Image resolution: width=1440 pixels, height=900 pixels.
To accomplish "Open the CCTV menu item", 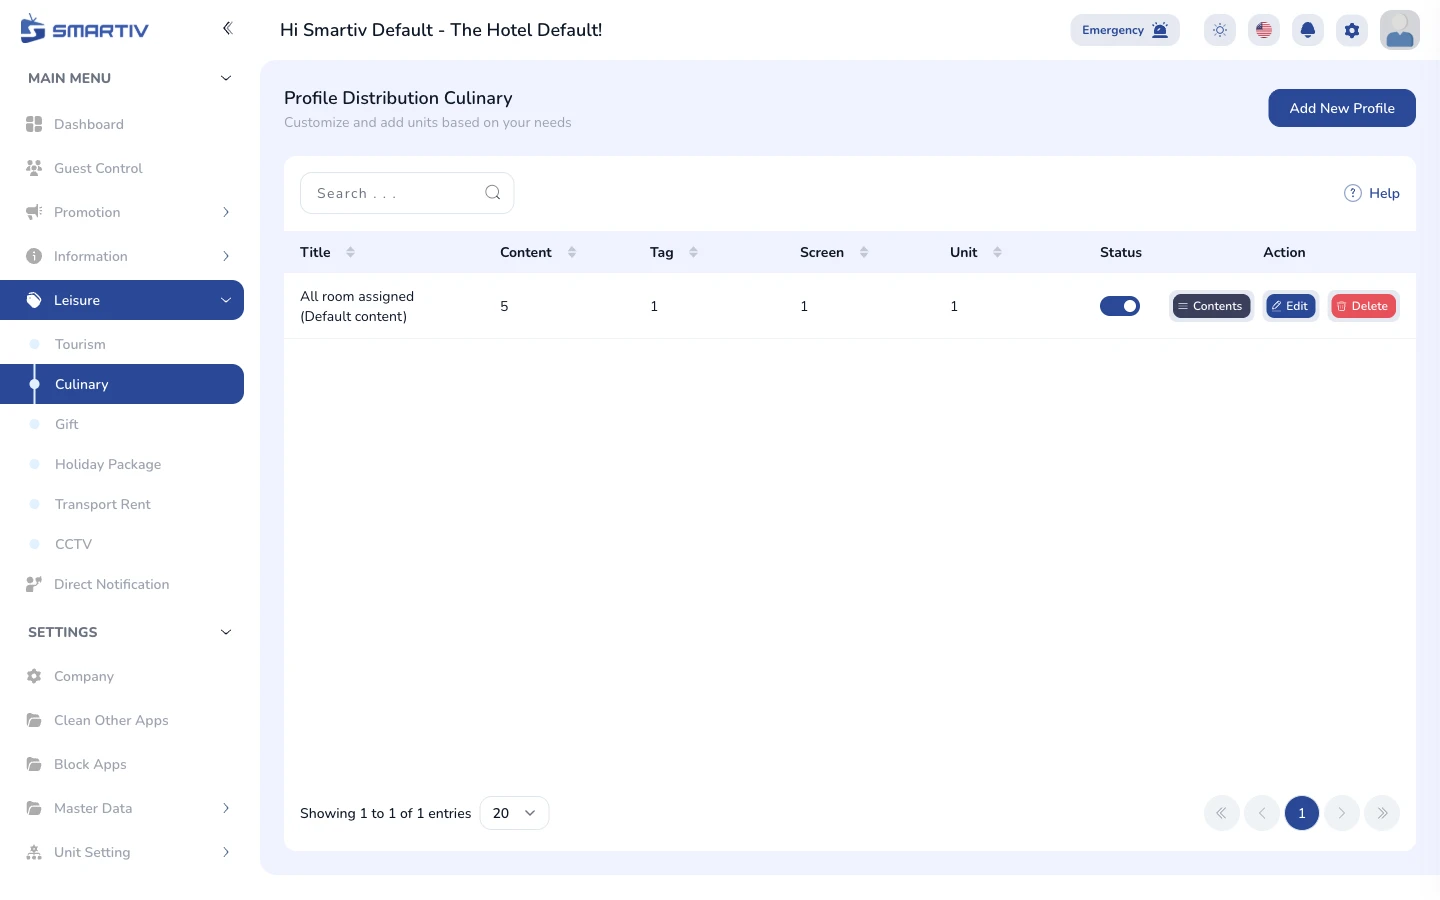I will pyautogui.click(x=122, y=544).
